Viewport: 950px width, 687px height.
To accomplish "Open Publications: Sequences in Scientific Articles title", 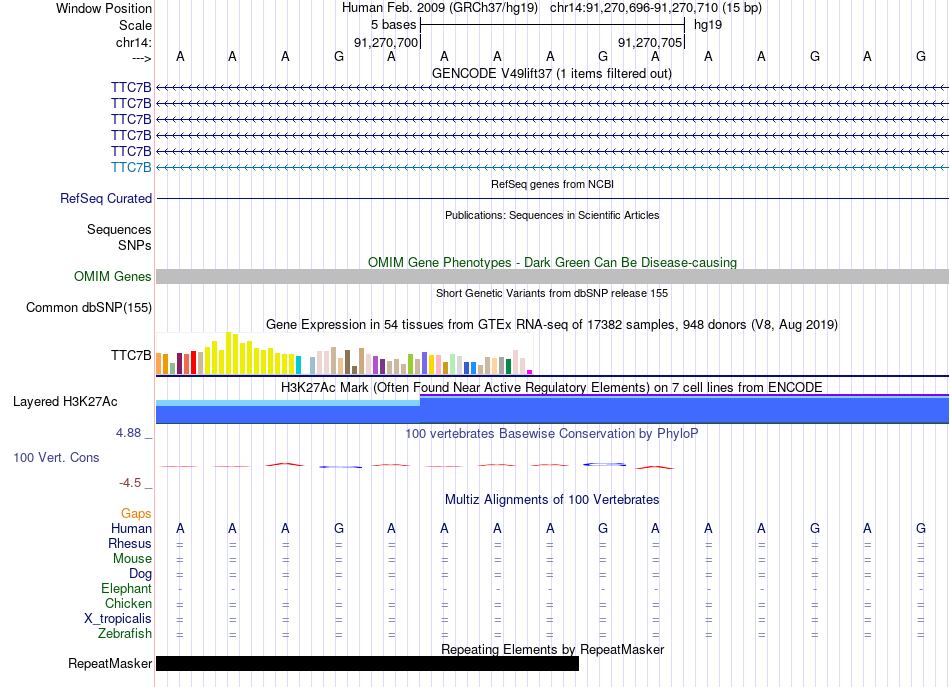I will (x=552, y=215).
